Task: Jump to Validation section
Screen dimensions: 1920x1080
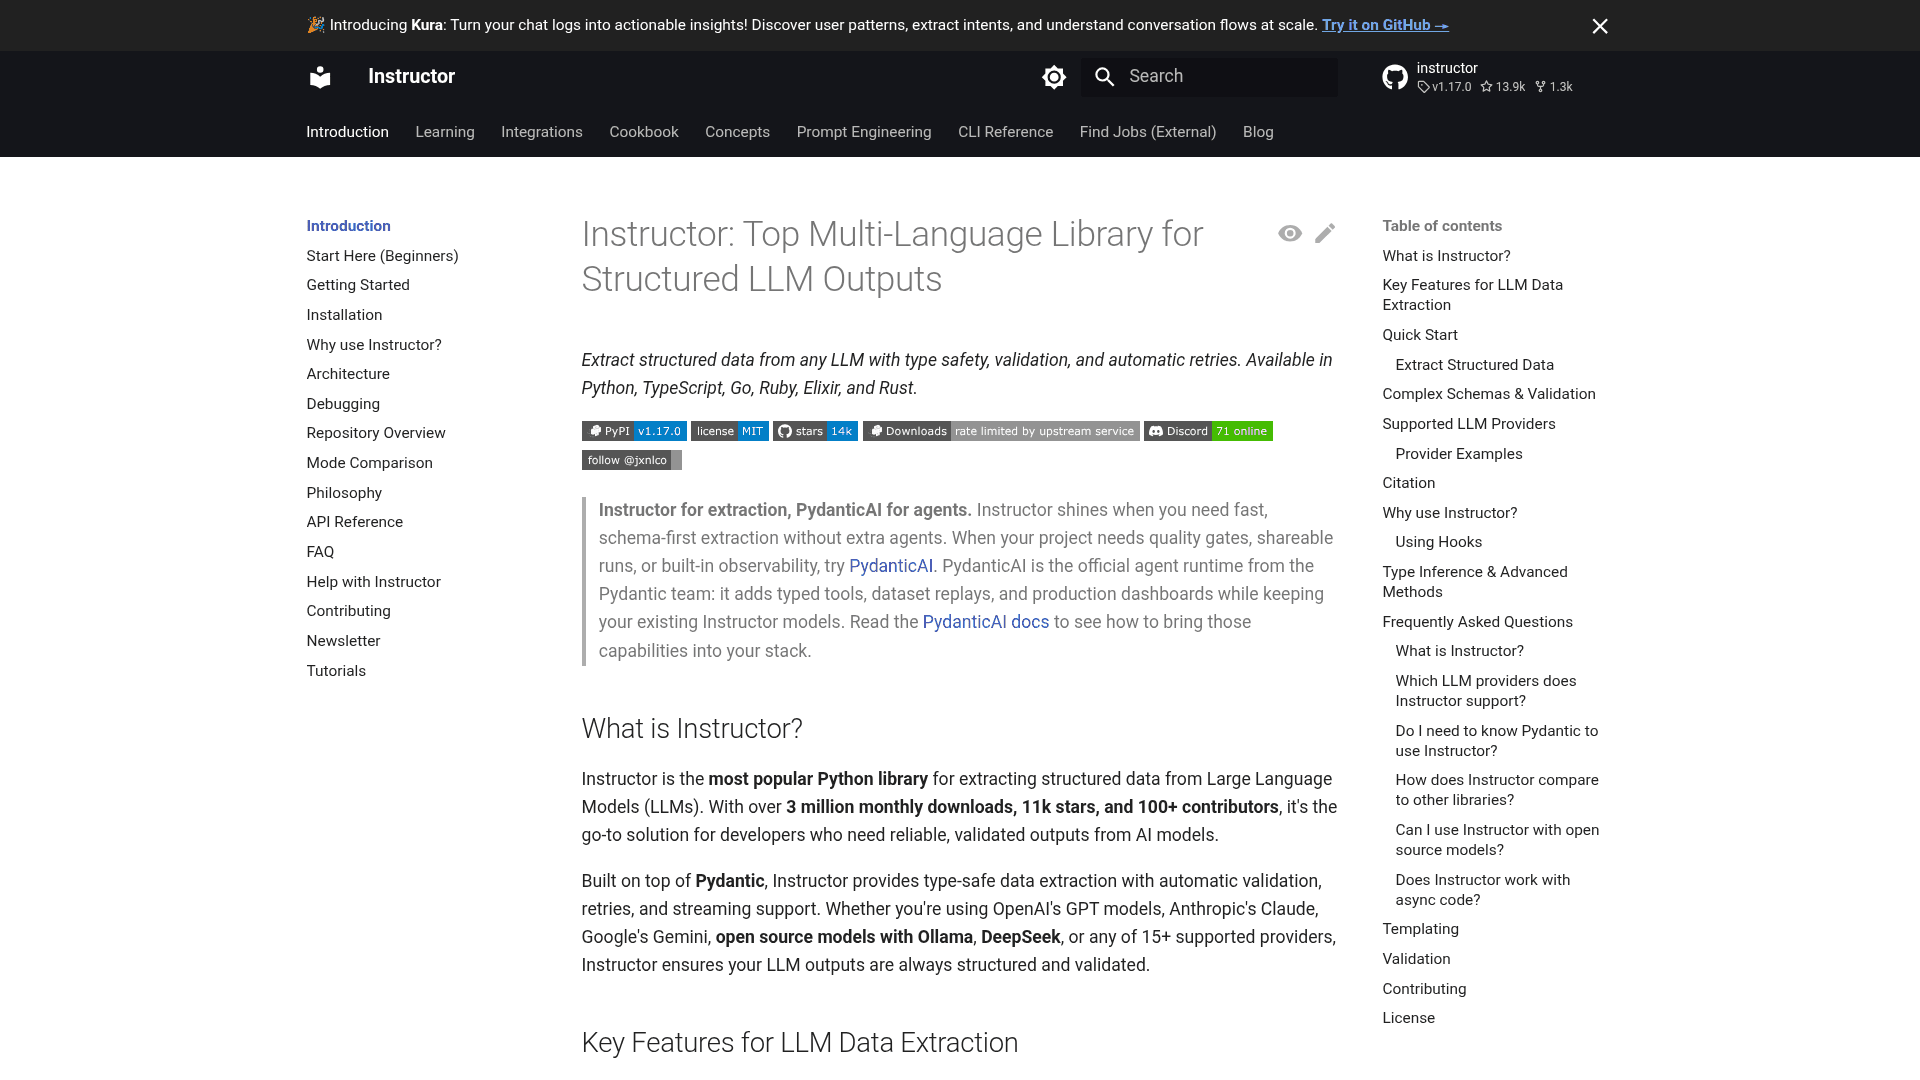Action: 1416,959
